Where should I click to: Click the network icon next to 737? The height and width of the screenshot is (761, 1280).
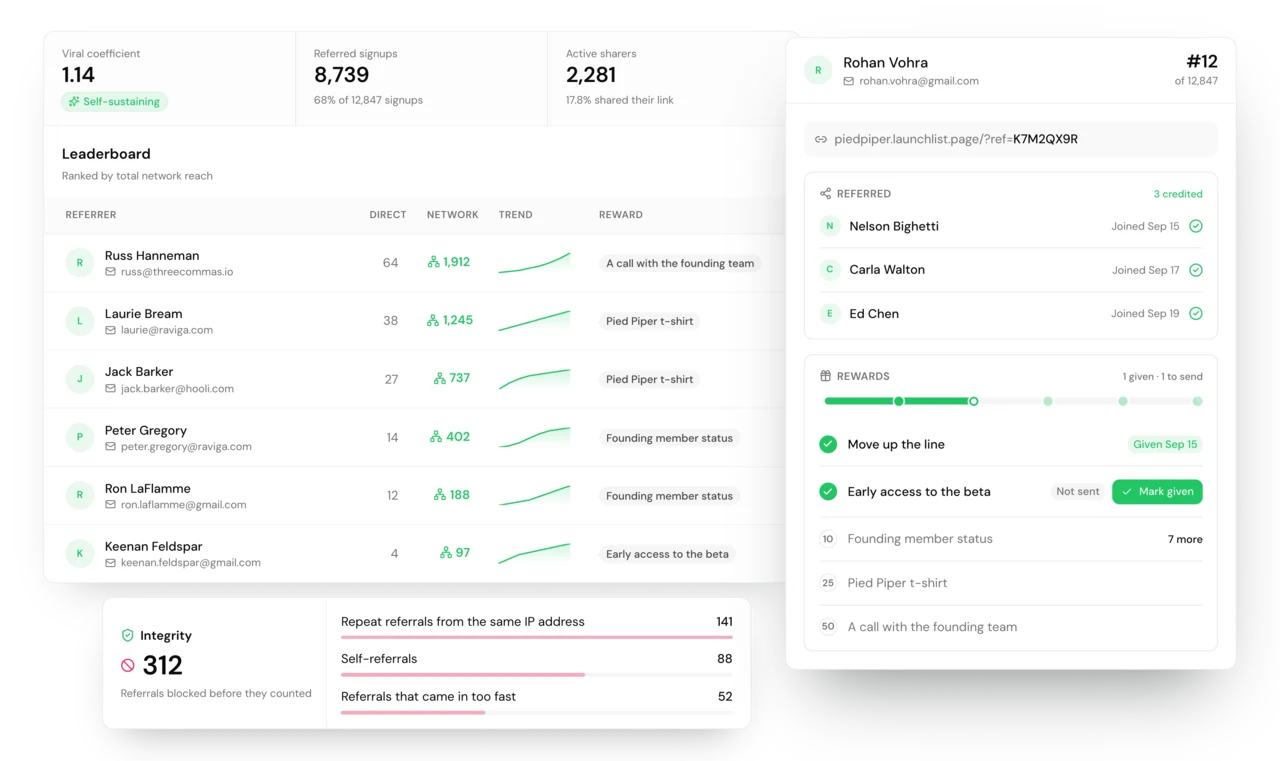coord(440,378)
